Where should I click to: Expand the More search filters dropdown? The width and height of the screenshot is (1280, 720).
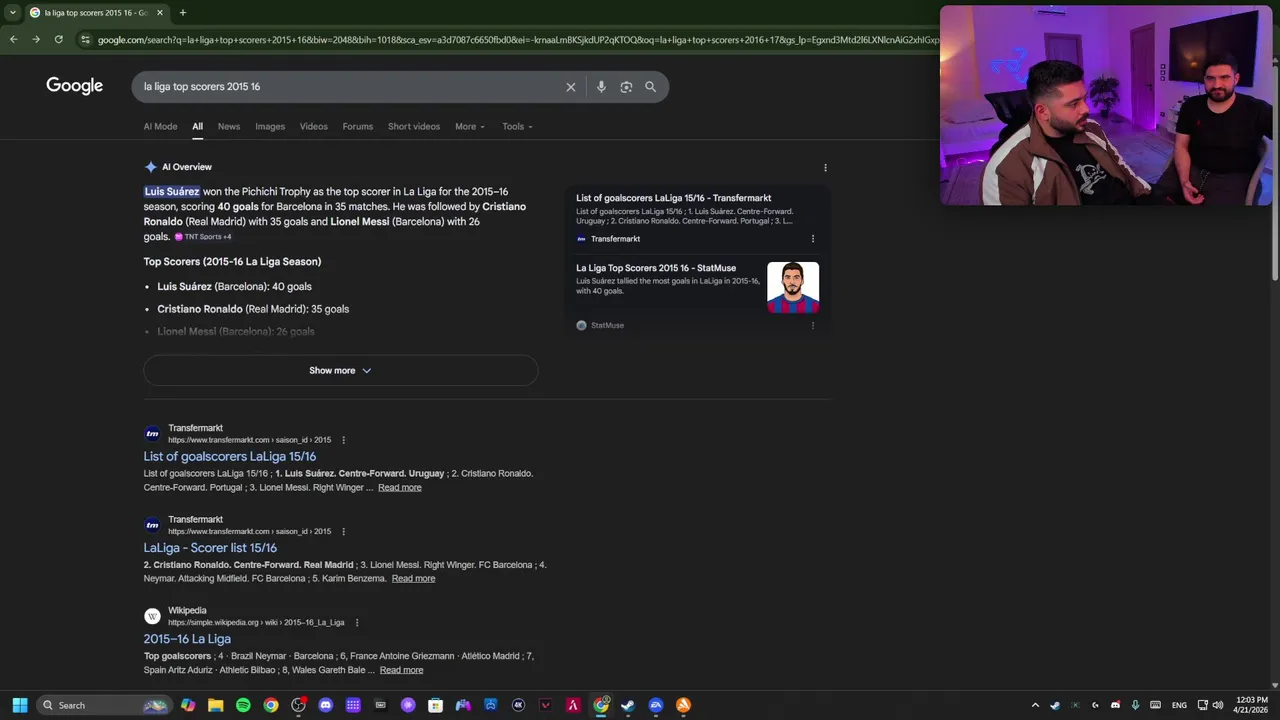tap(469, 127)
